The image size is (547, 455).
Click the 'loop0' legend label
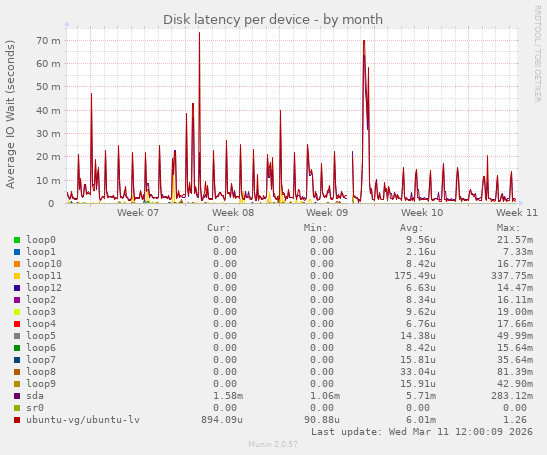point(41,240)
